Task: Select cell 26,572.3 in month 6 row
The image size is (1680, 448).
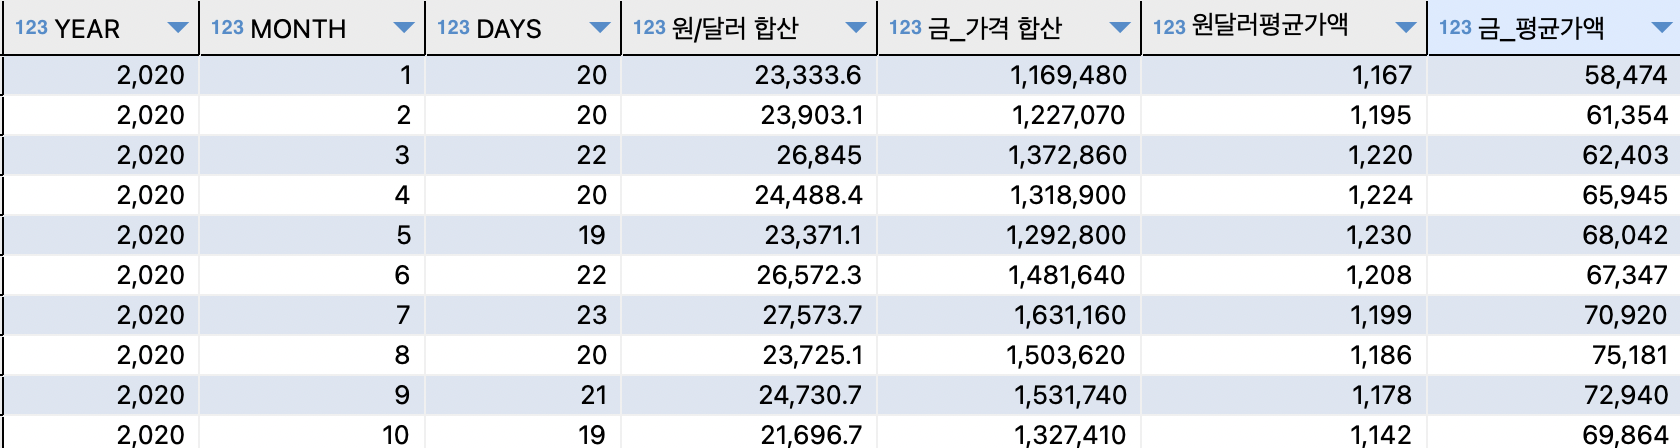Action: pyautogui.click(x=749, y=275)
